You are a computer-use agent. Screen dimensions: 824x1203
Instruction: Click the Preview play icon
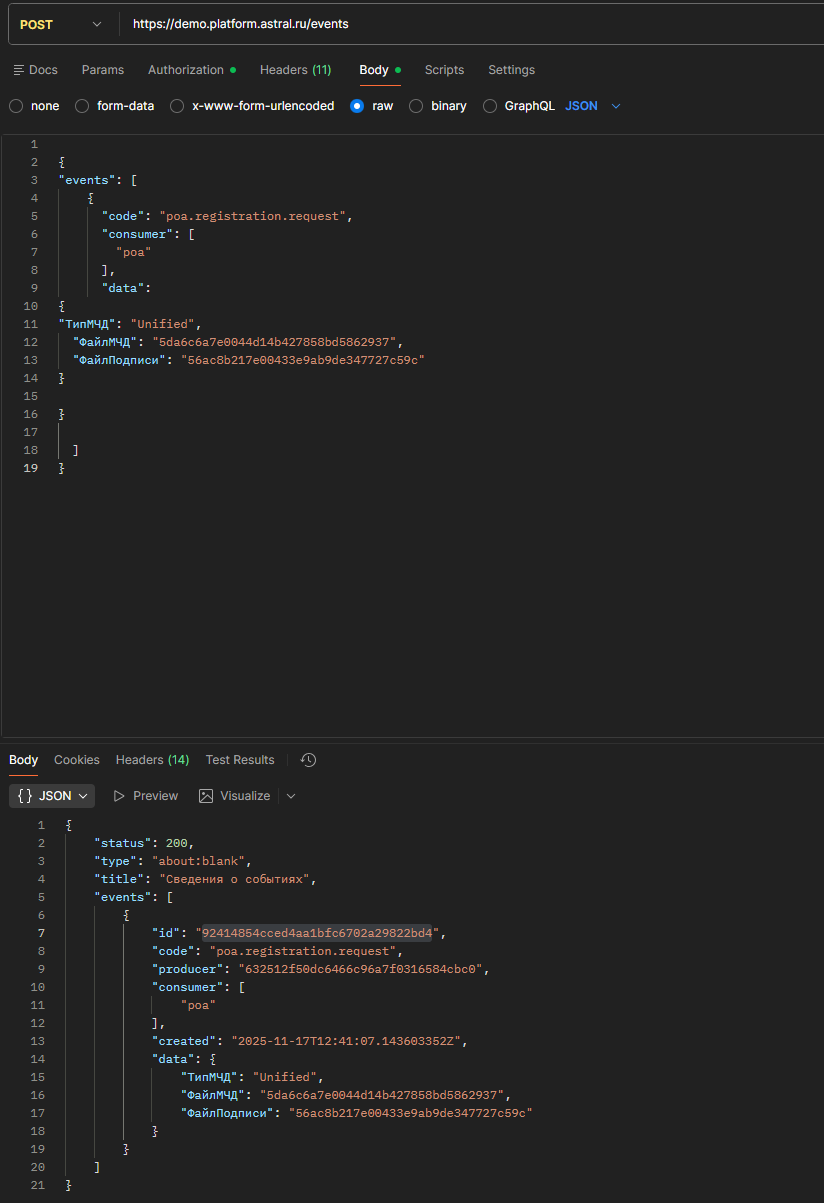tap(120, 796)
